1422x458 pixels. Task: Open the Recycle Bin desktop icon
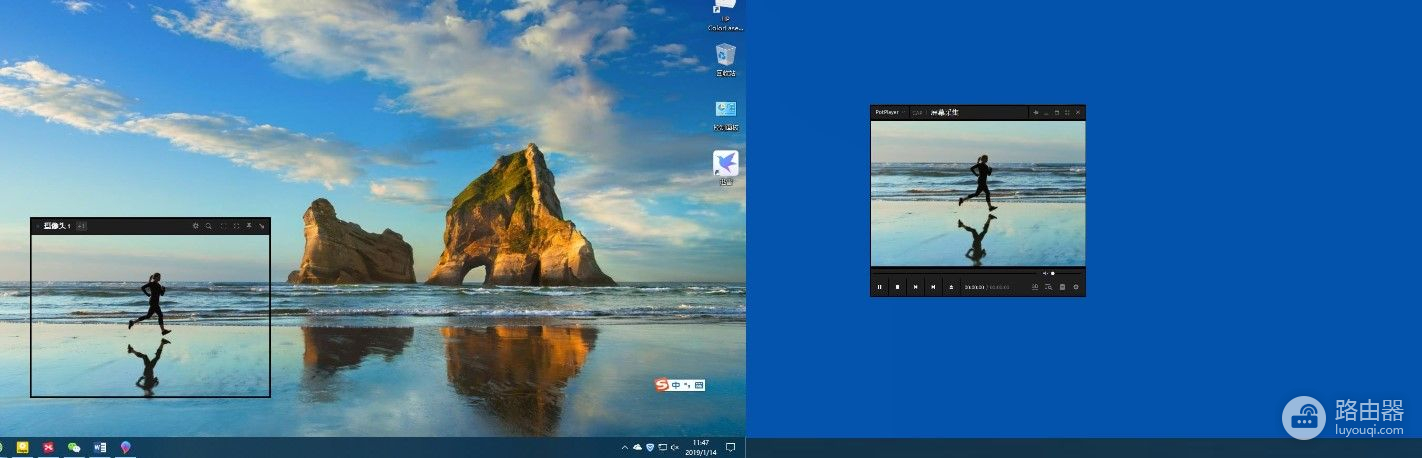726,58
